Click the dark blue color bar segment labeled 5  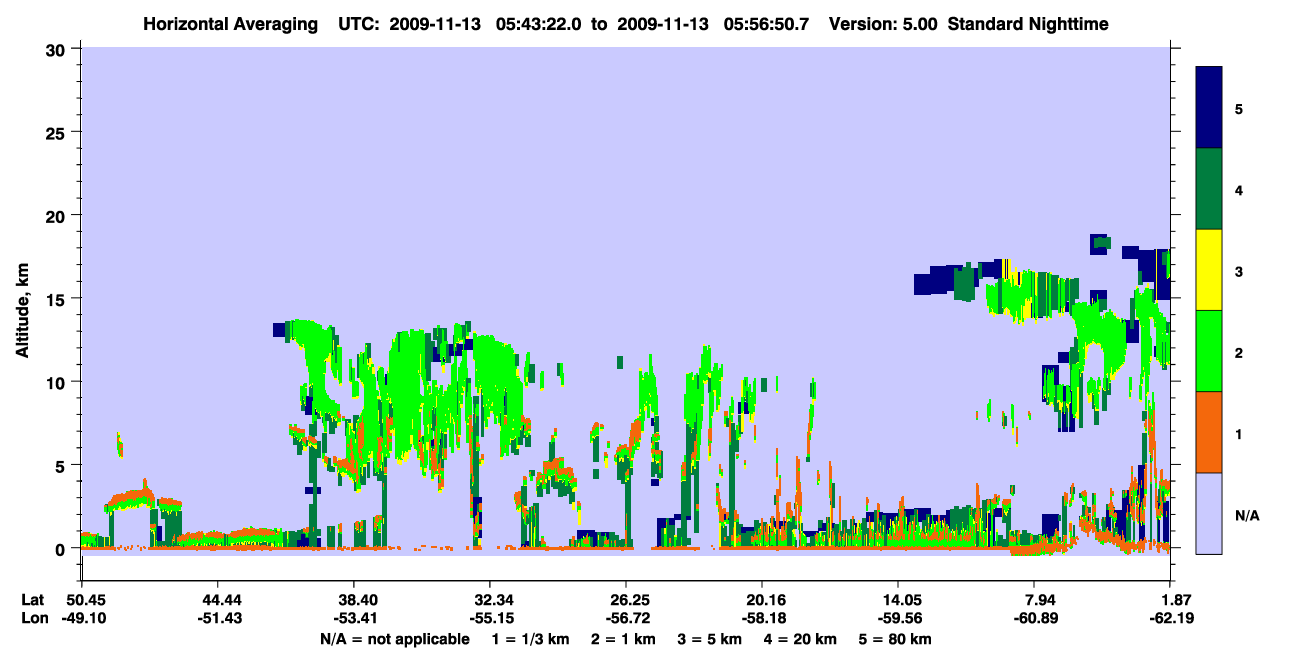coord(1210,108)
